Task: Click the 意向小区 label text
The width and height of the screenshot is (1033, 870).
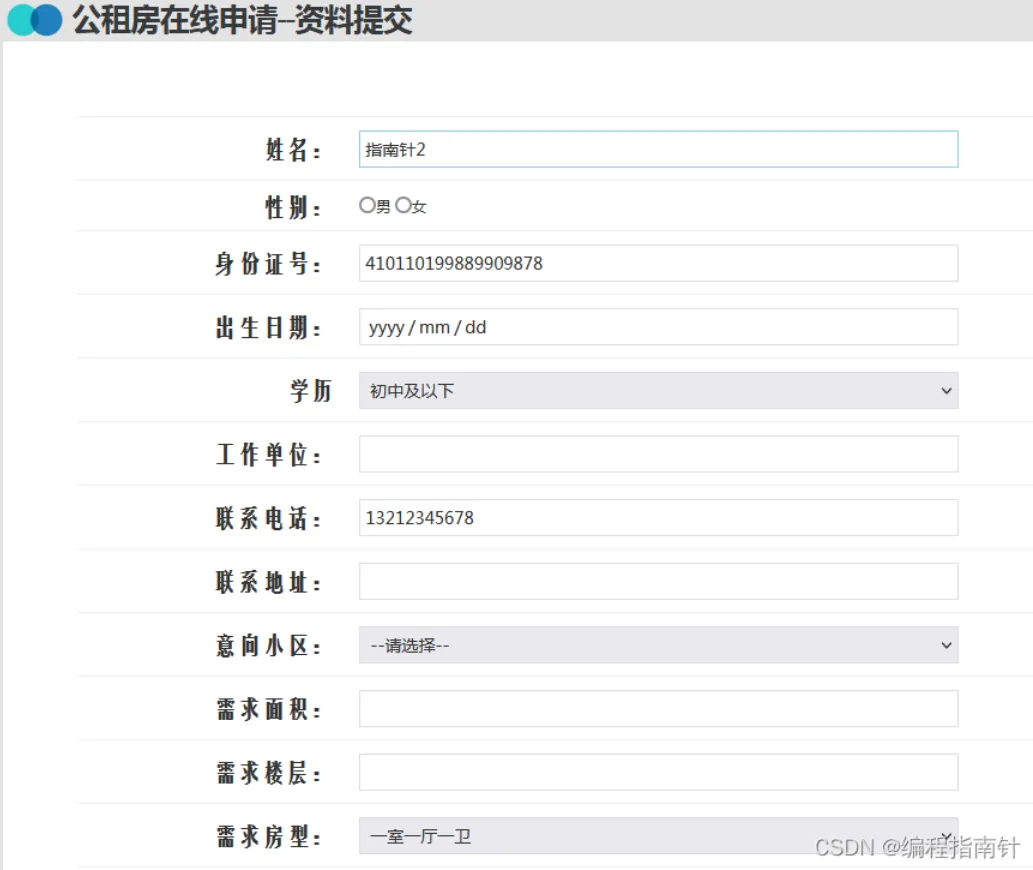Action: point(268,645)
